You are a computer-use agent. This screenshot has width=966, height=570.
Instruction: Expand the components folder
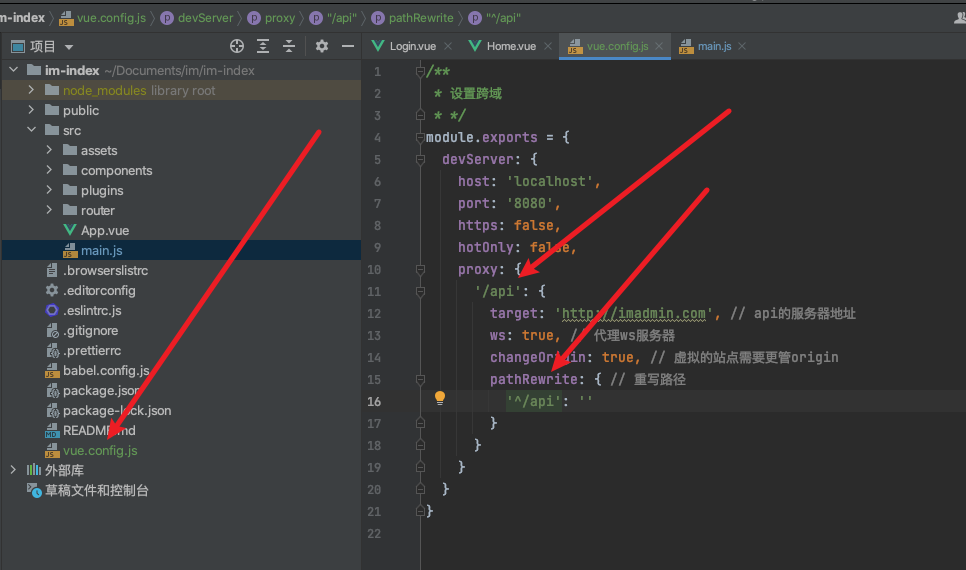(x=49, y=170)
